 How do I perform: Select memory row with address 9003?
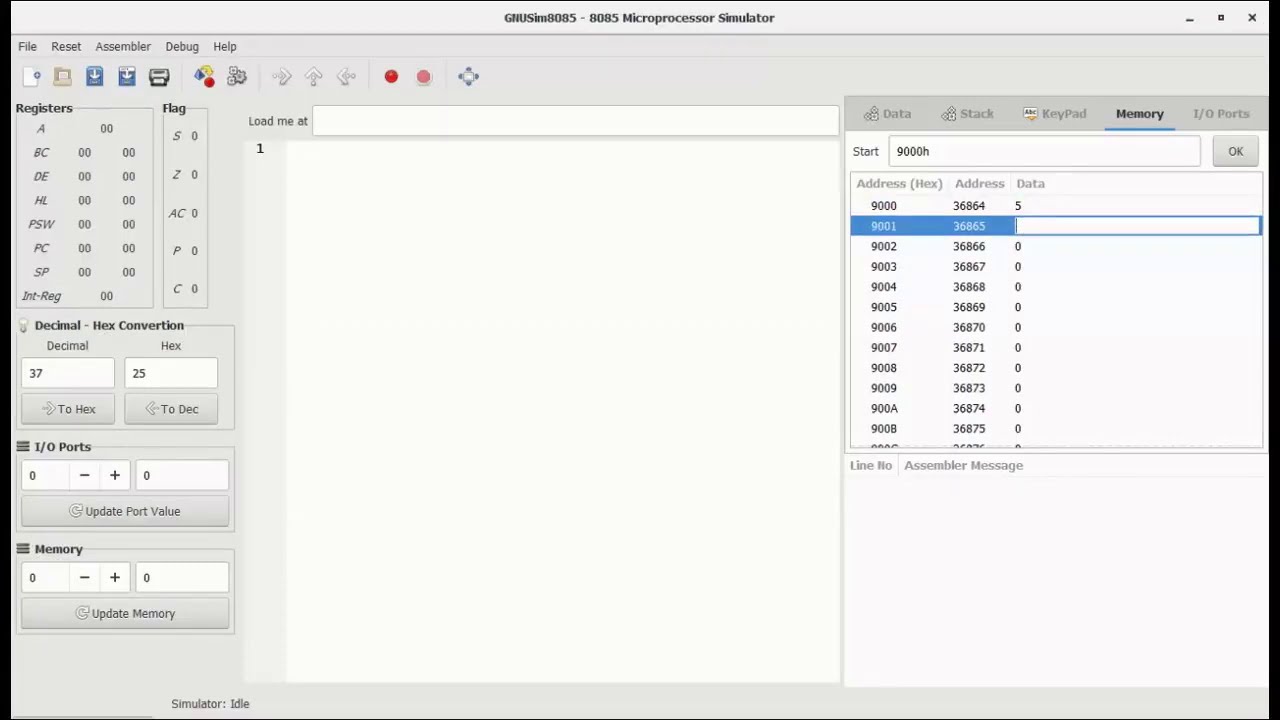point(1056,267)
